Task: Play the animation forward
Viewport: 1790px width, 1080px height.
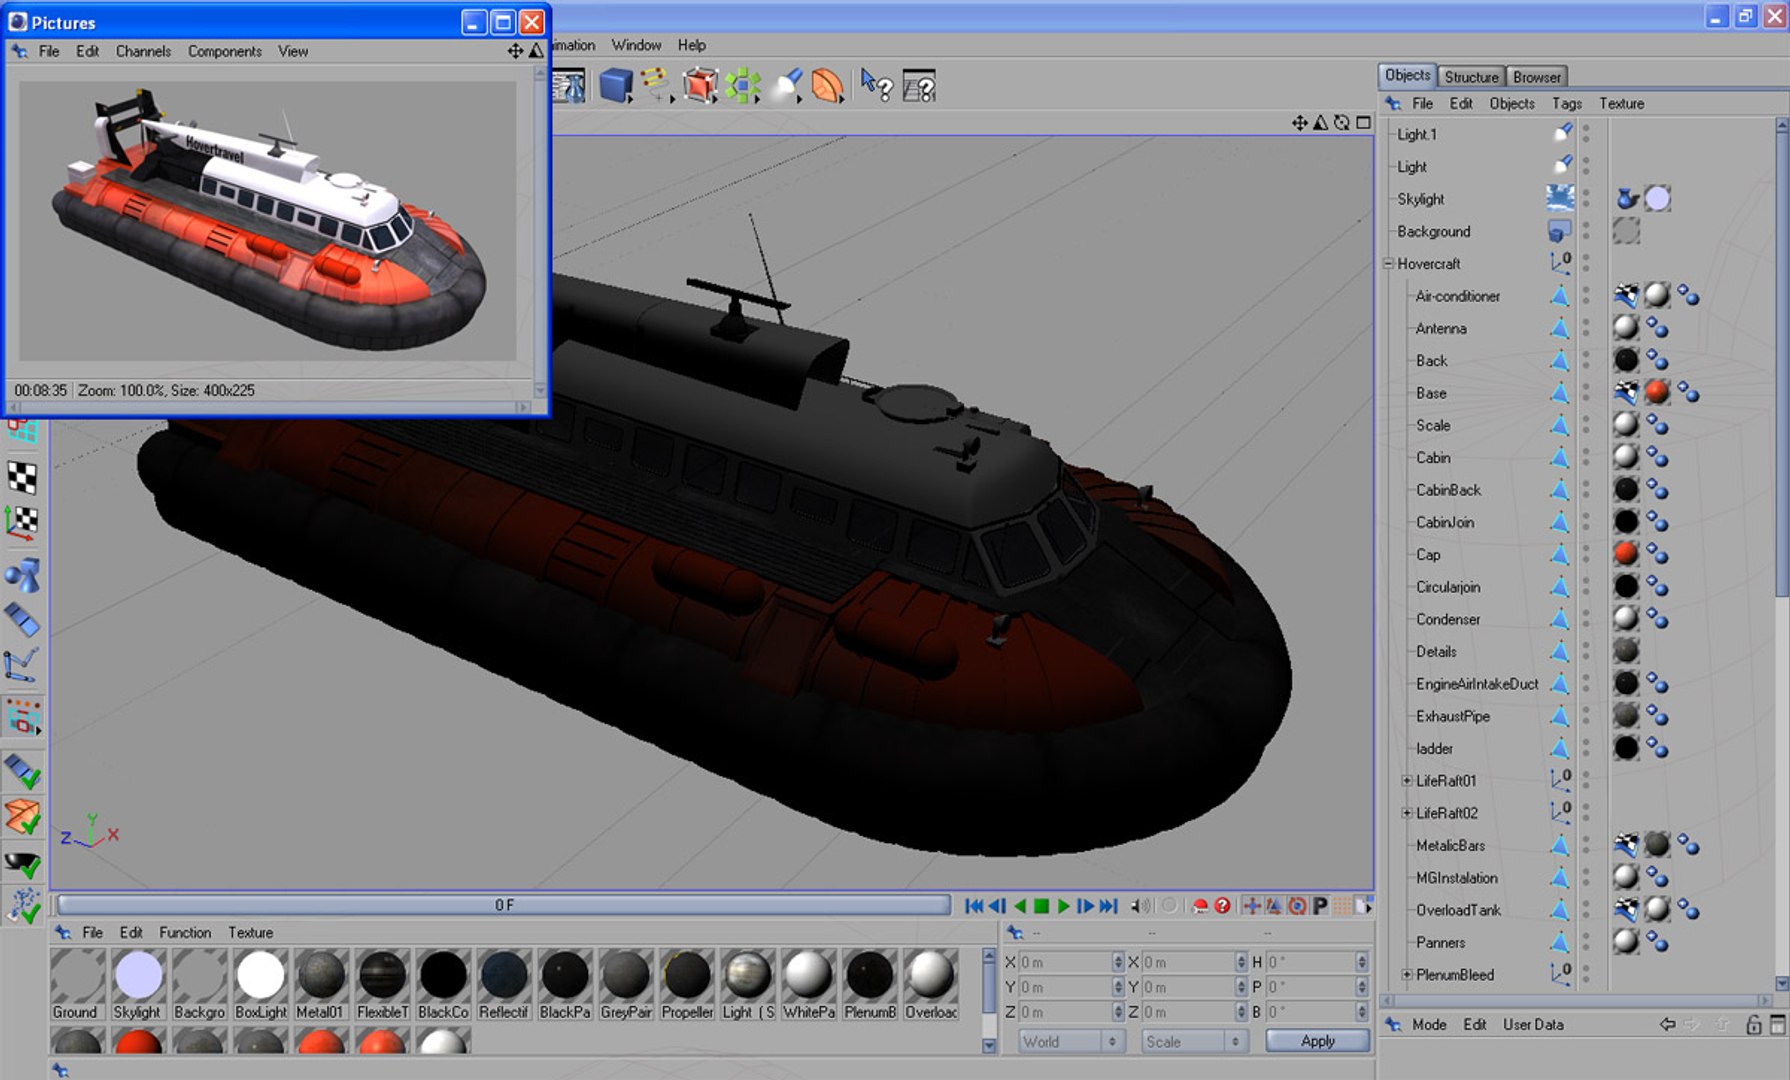Action: pyautogui.click(x=1063, y=906)
